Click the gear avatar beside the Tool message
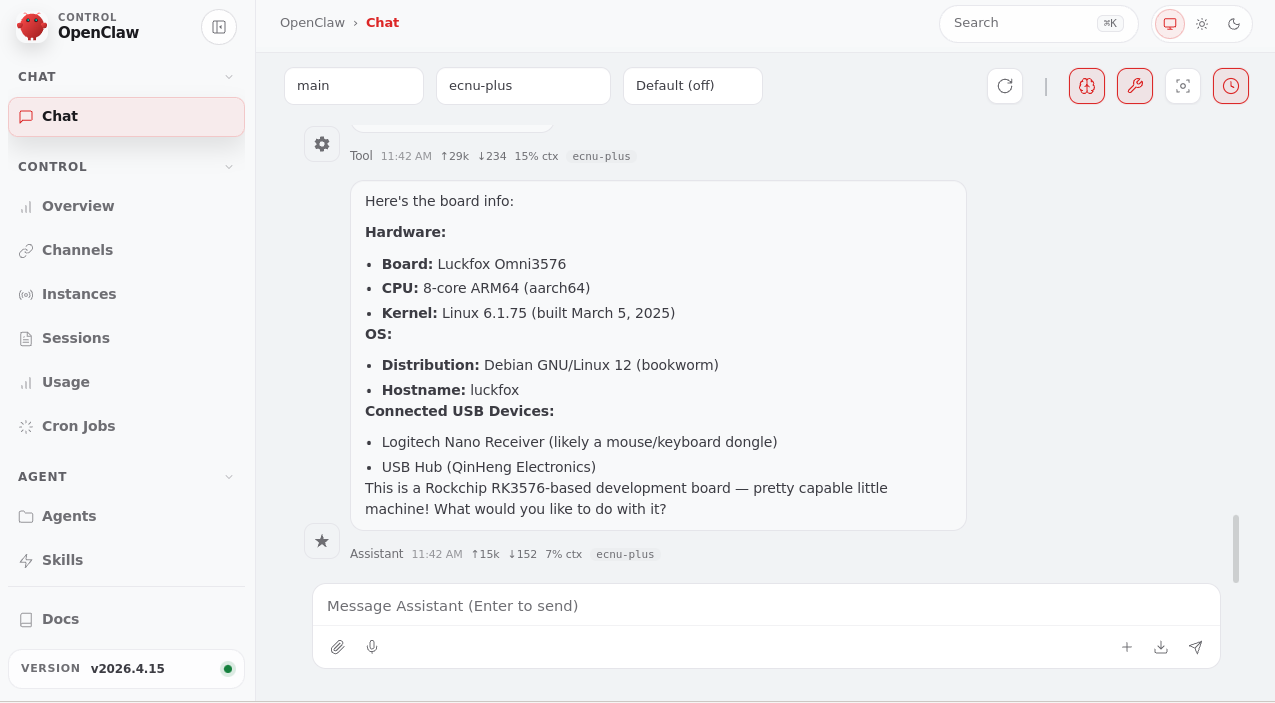 [x=322, y=144]
